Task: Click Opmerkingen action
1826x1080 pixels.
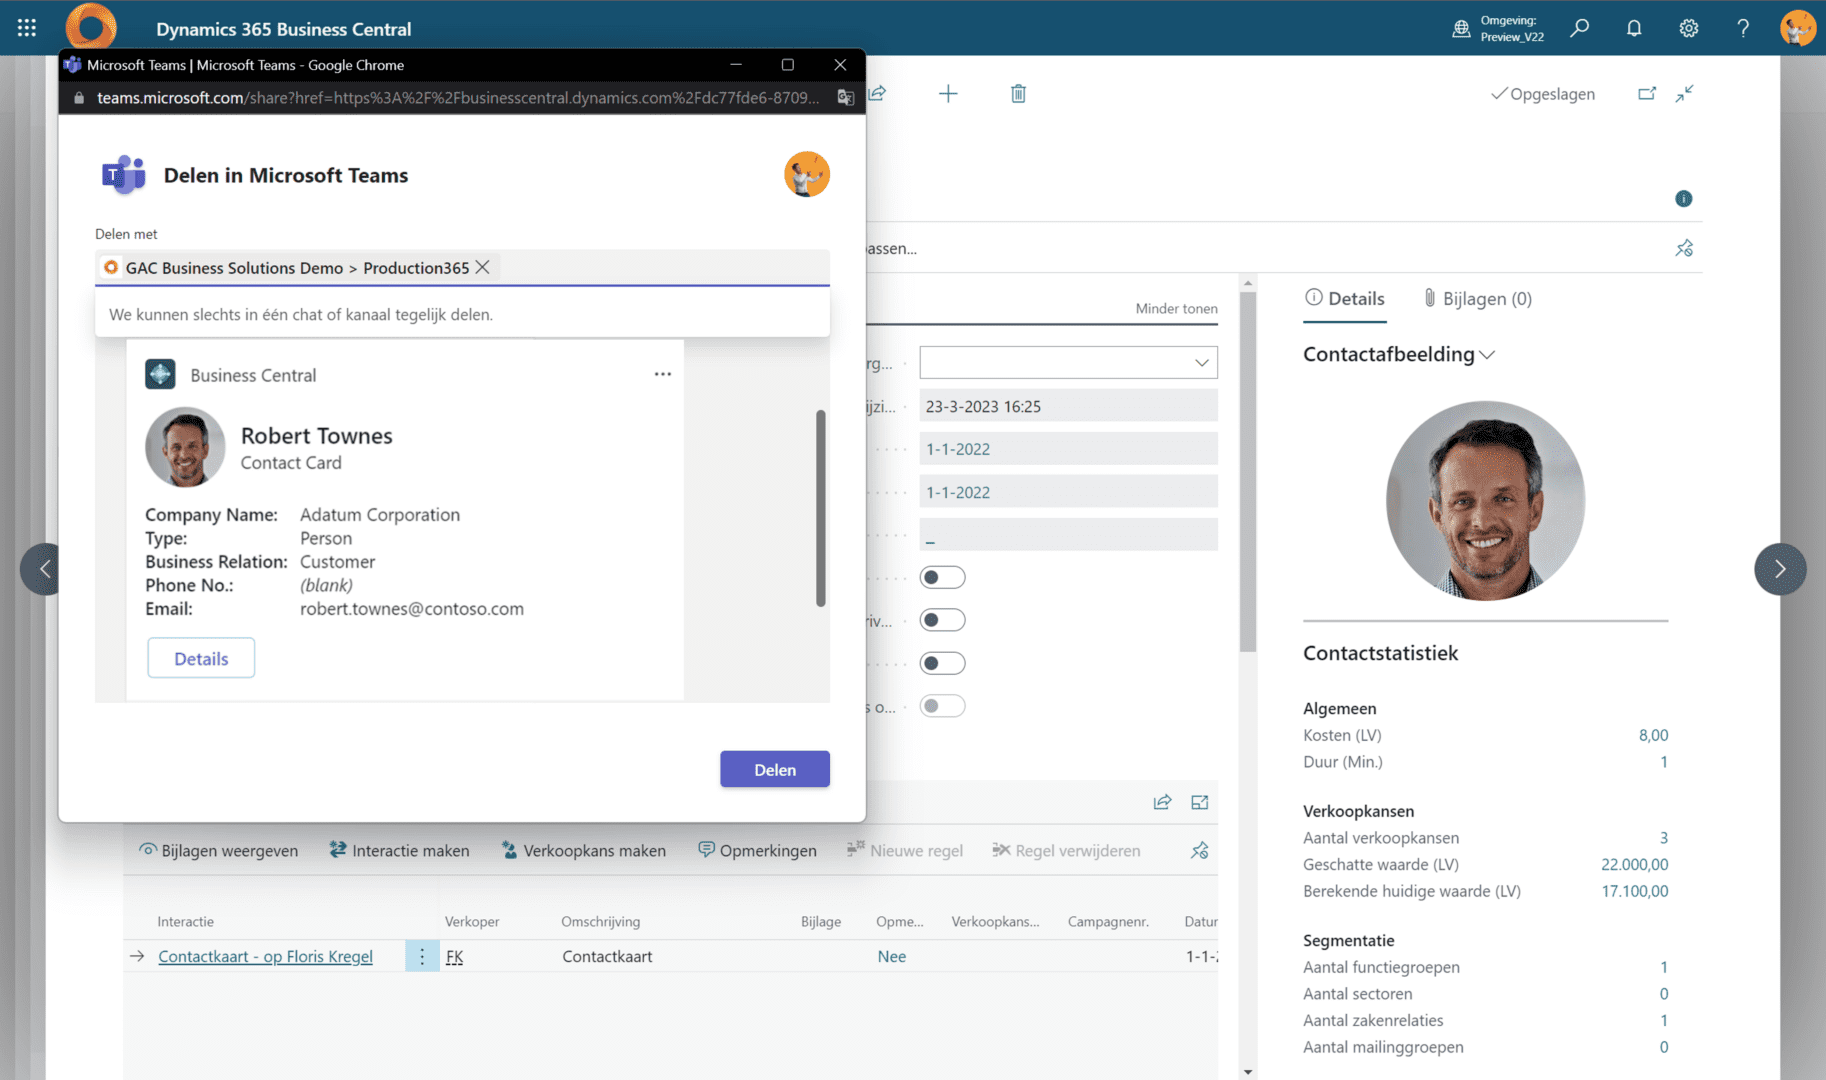Action: [x=757, y=850]
